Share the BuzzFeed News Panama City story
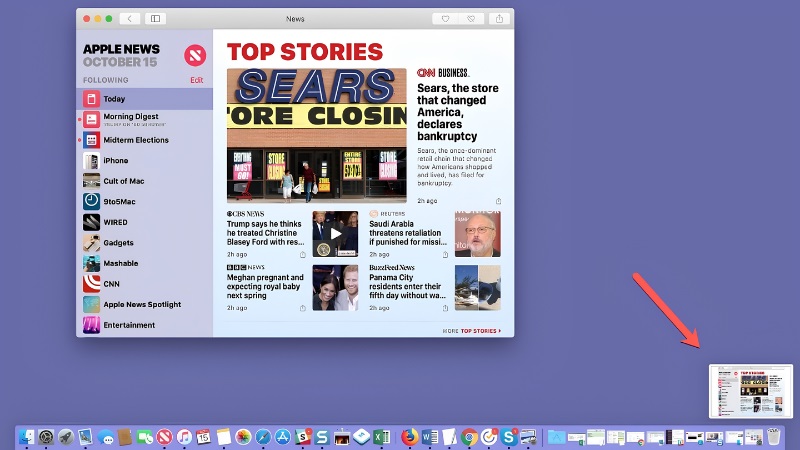 coord(445,308)
